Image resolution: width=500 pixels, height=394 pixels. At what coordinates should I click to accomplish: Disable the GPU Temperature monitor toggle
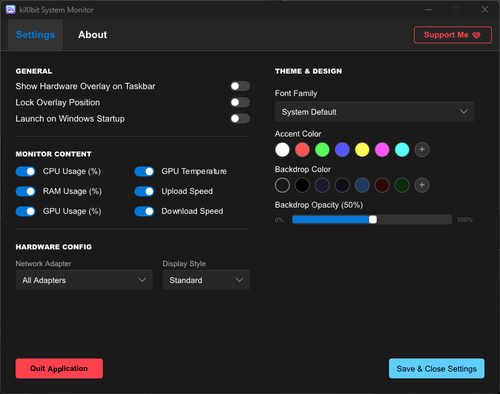[x=144, y=171]
